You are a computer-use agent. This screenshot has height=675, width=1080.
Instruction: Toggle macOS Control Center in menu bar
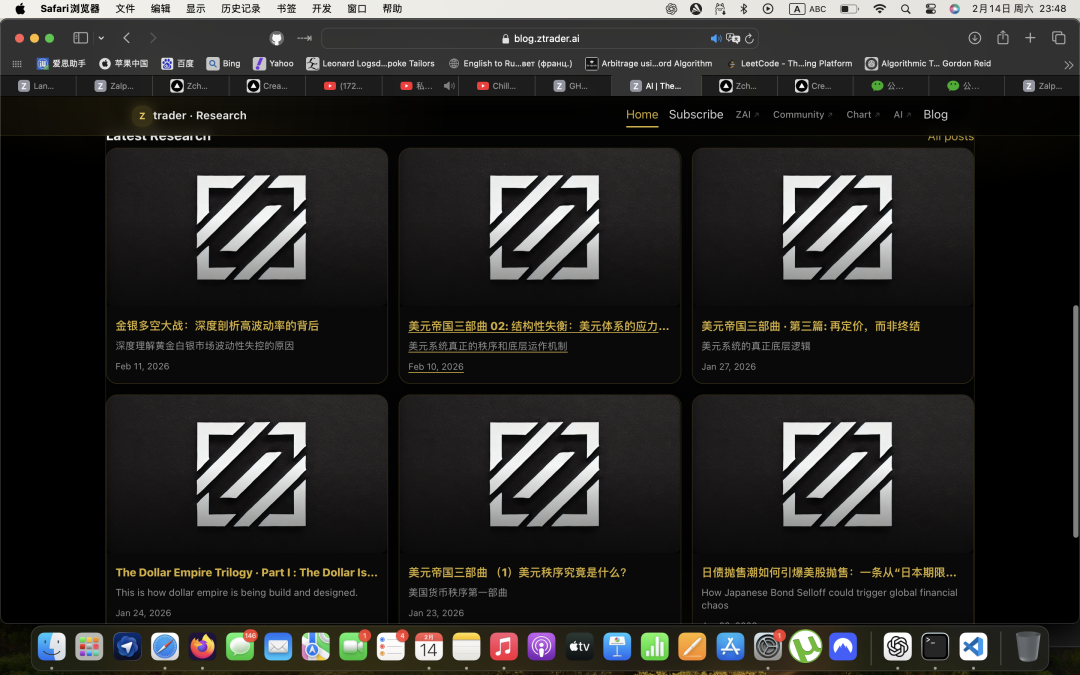(x=931, y=9)
